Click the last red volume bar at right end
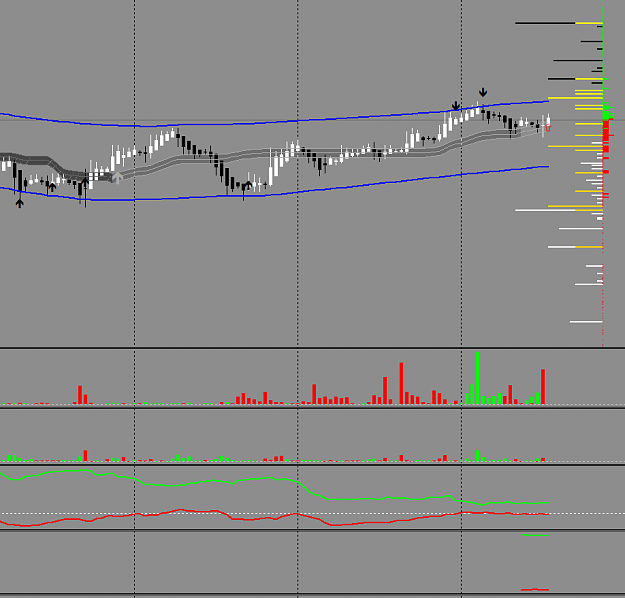The image size is (625, 598). pos(543,387)
